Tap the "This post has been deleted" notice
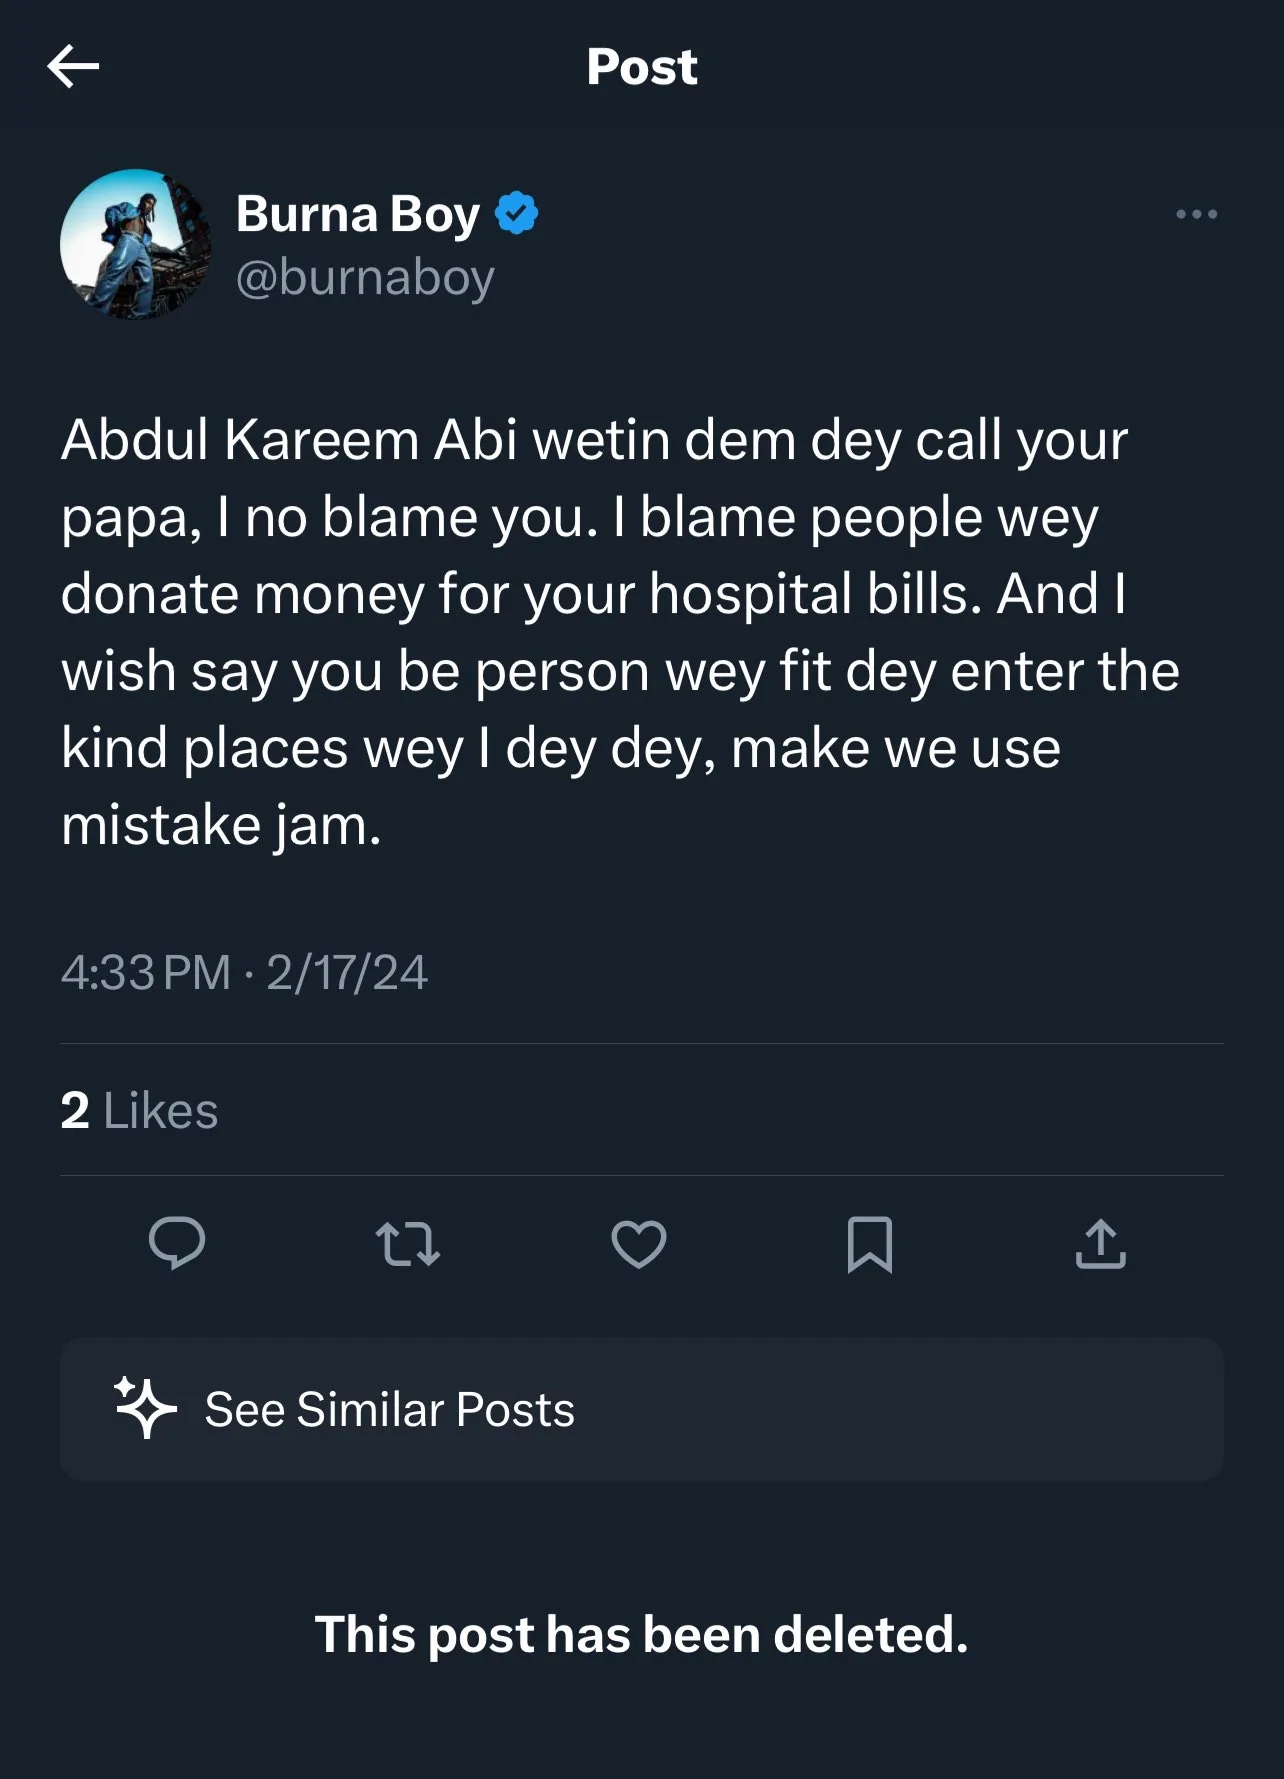This screenshot has width=1284, height=1779. [x=642, y=1634]
